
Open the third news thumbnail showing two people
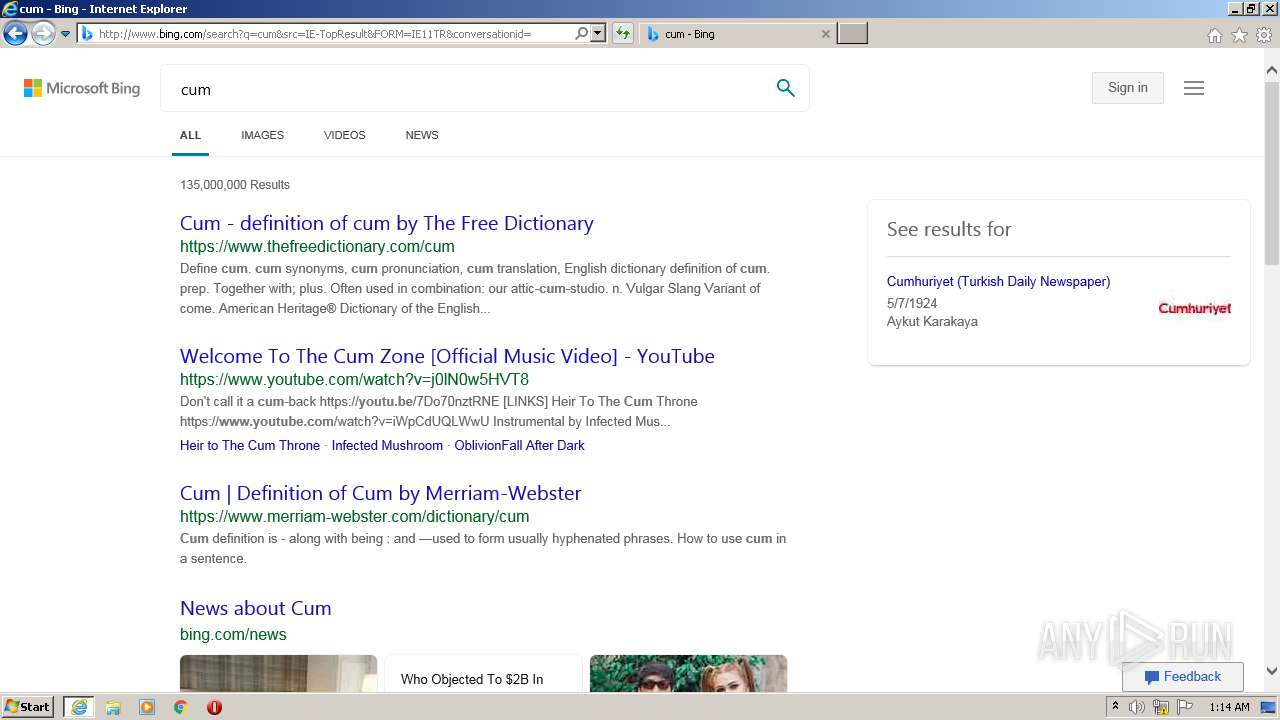(688, 673)
